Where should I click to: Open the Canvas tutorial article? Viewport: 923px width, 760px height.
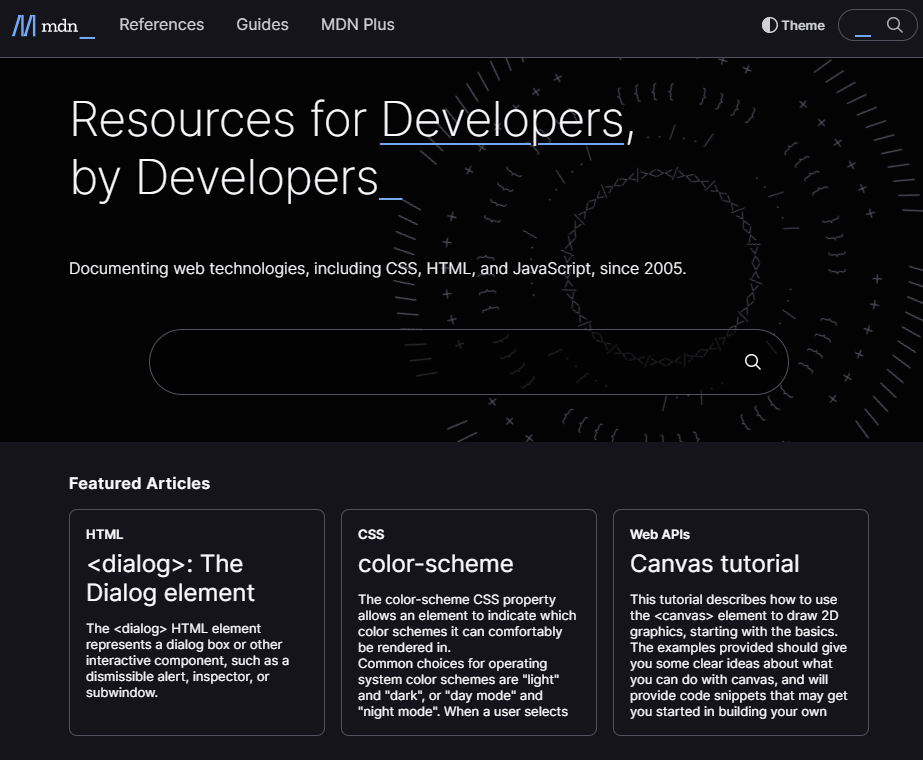tap(715, 564)
